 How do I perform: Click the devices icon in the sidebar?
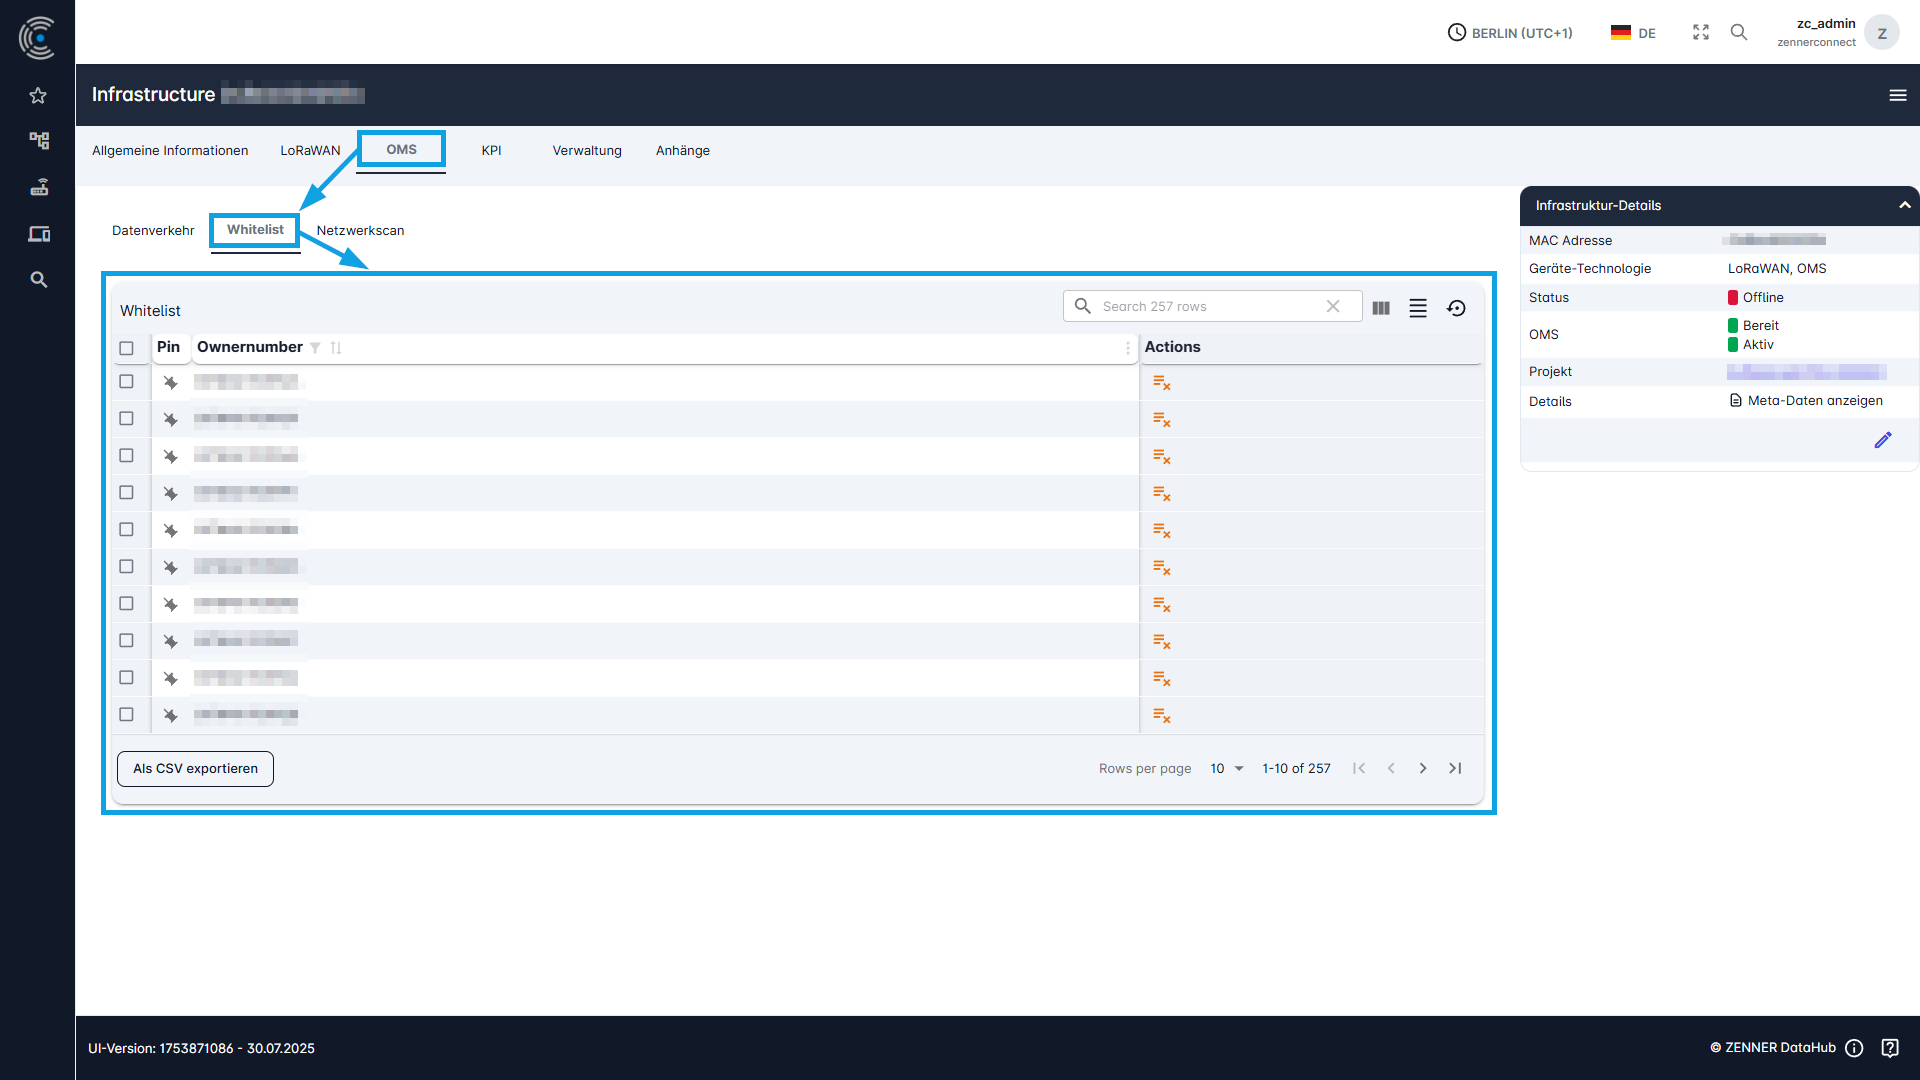[38, 233]
